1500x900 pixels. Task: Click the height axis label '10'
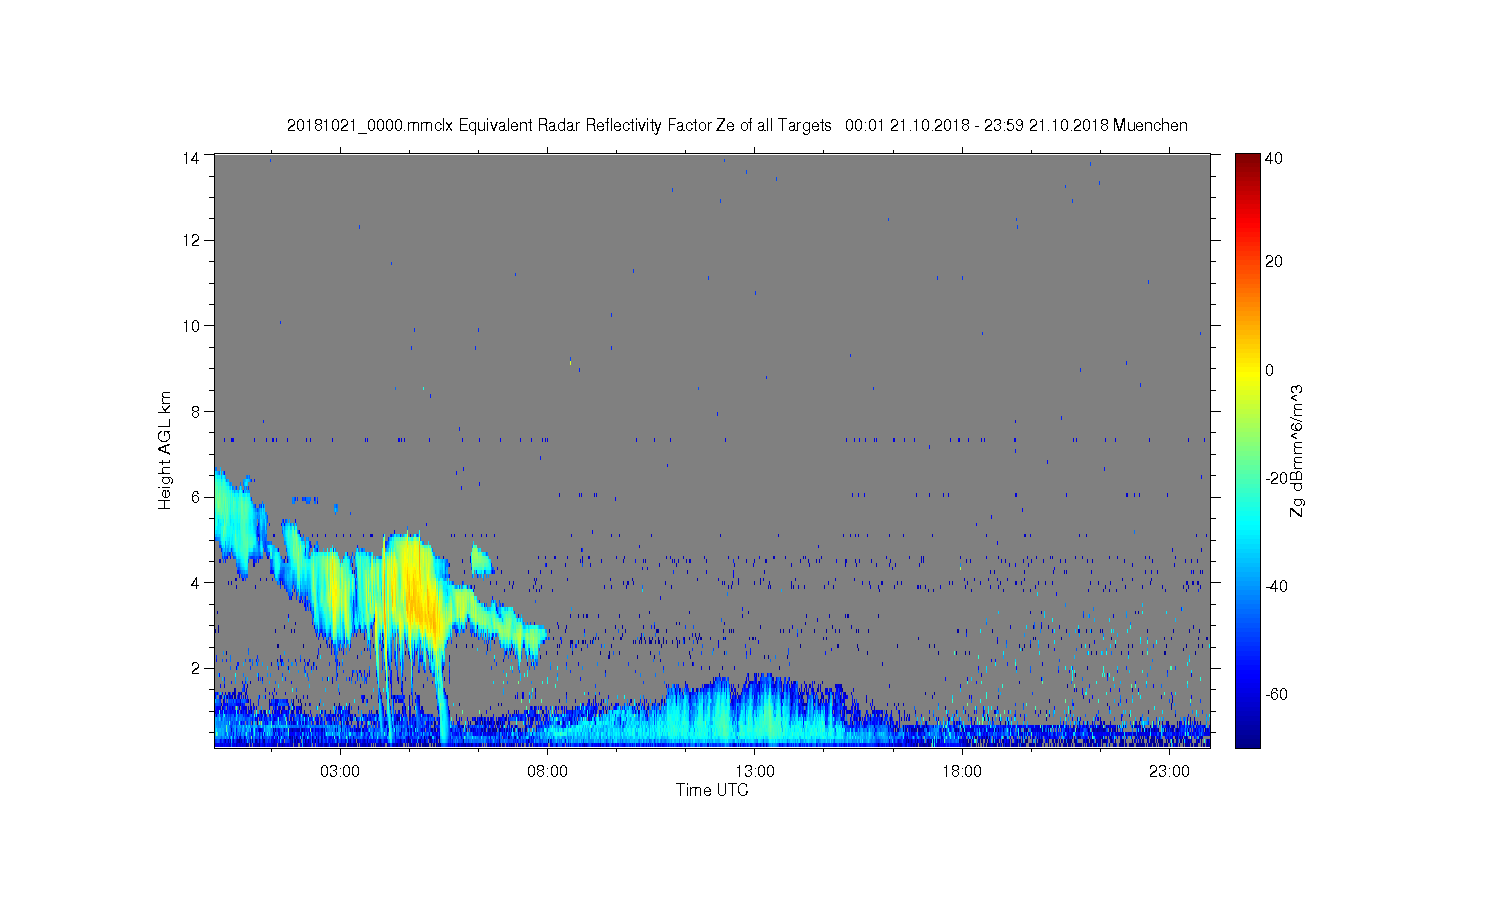pos(192,326)
